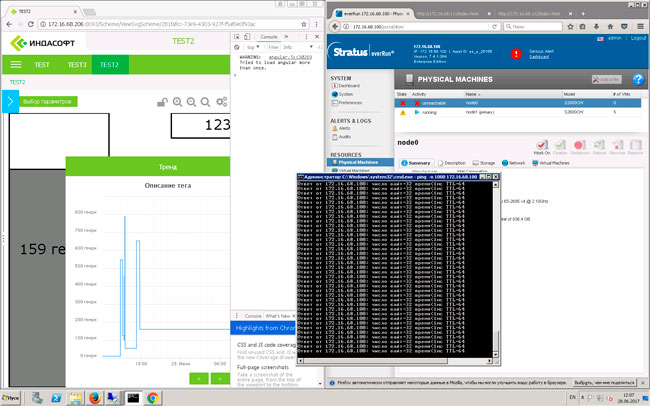Open the Summary tab for node0
The width and height of the screenshot is (650, 406).
tap(416, 163)
